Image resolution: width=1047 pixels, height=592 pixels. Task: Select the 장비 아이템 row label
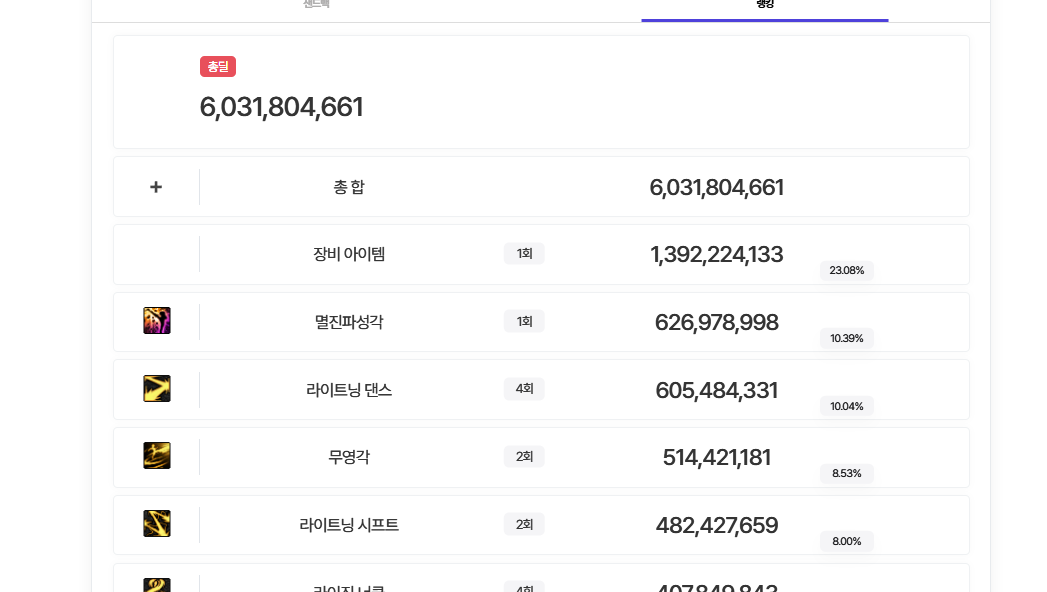tap(349, 254)
